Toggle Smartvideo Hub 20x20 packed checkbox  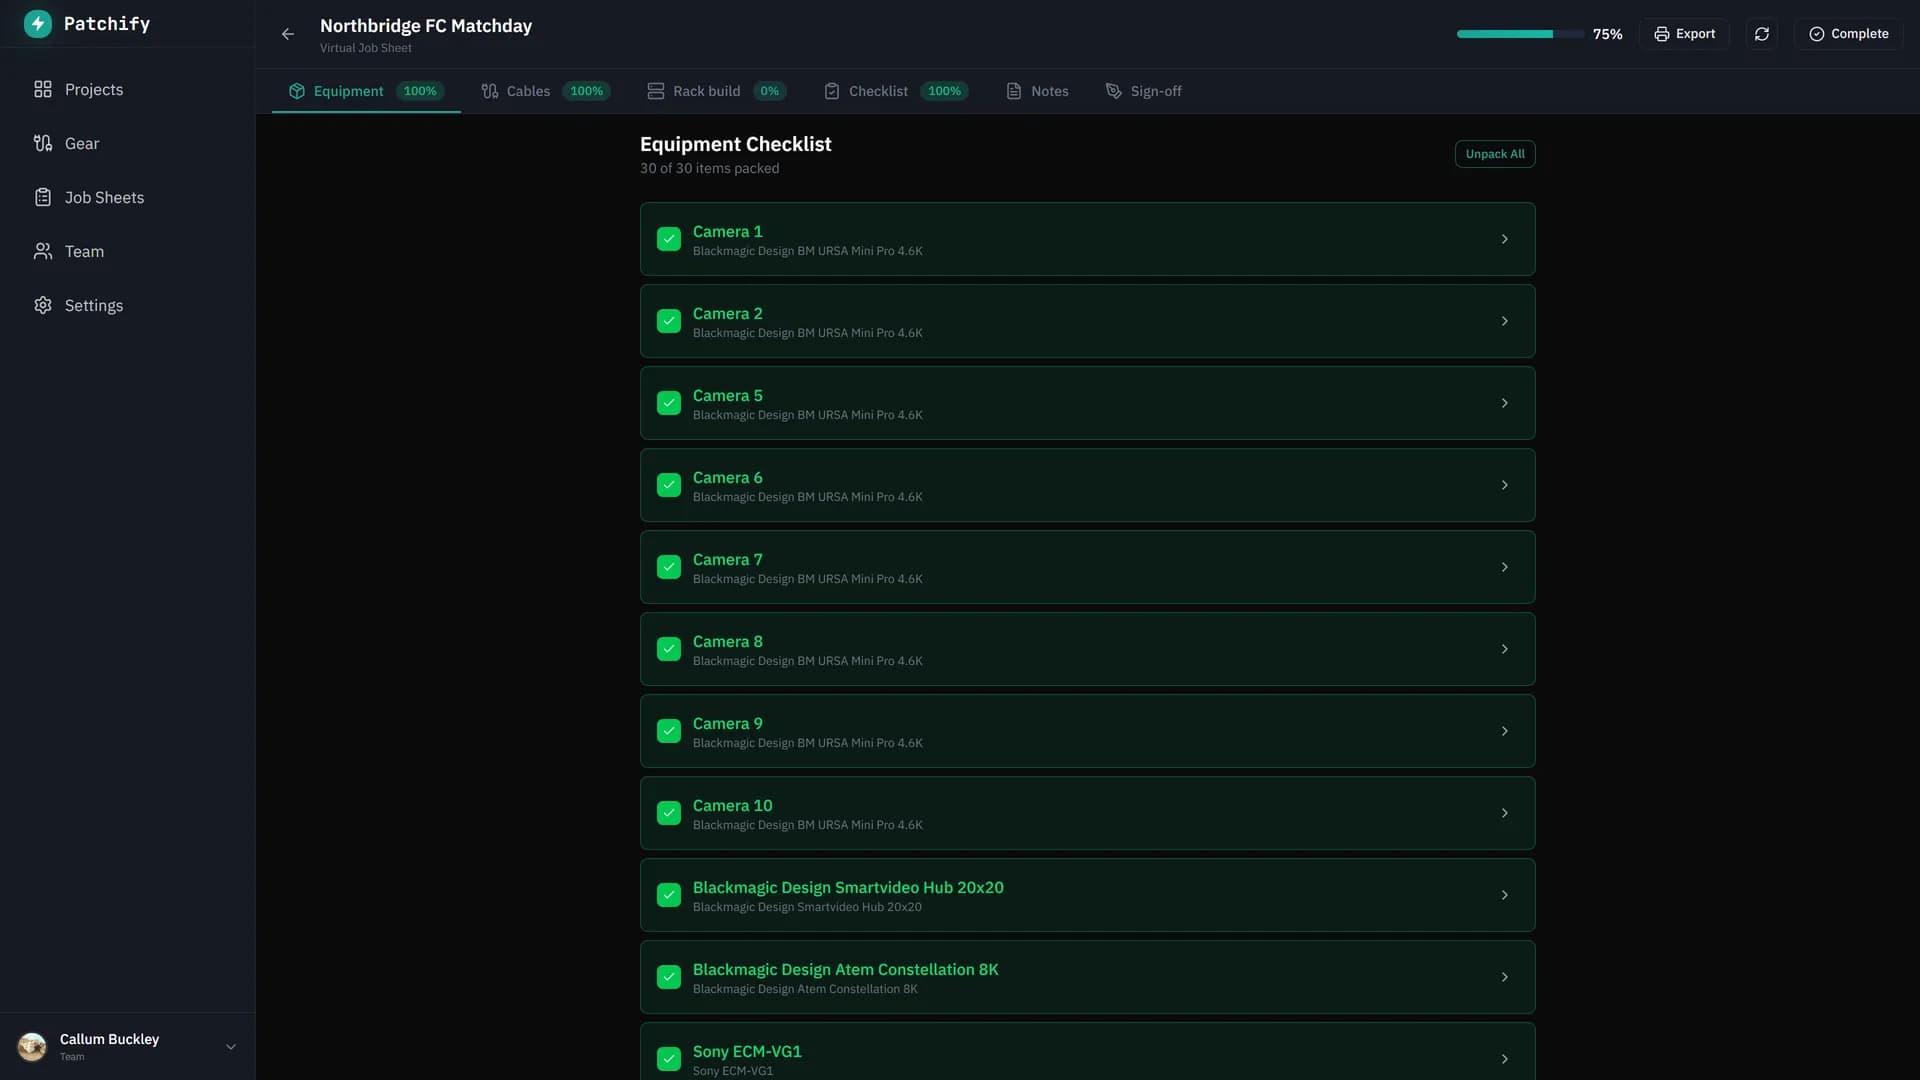point(669,895)
